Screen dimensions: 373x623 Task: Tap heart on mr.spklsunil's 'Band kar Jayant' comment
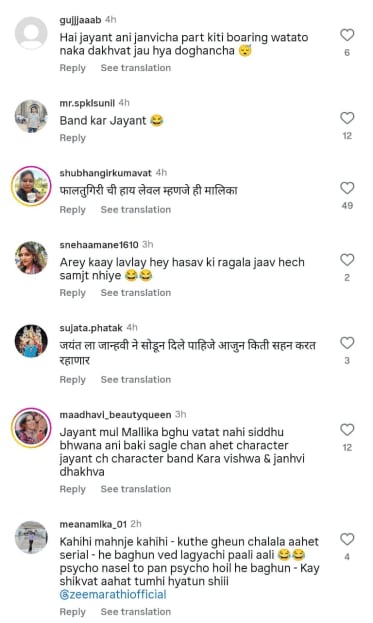click(347, 118)
